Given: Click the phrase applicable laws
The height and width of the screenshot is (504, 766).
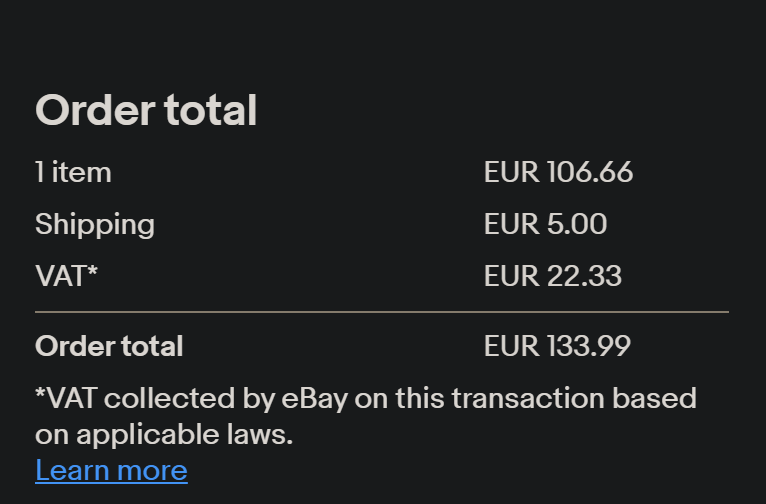Looking at the screenshot, I should [x=185, y=435].
